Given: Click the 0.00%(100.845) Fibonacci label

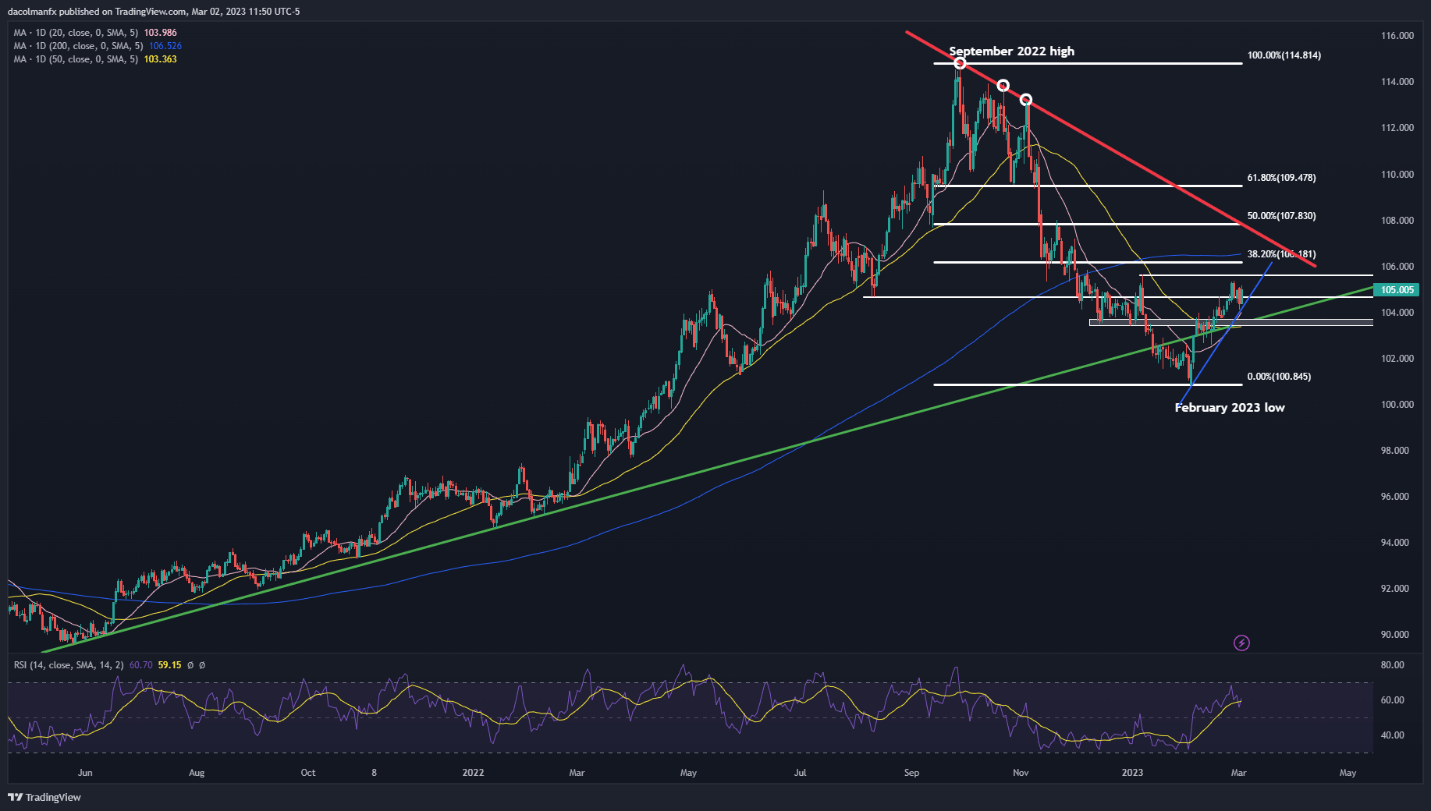Looking at the screenshot, I should (x=1278, y=377).
